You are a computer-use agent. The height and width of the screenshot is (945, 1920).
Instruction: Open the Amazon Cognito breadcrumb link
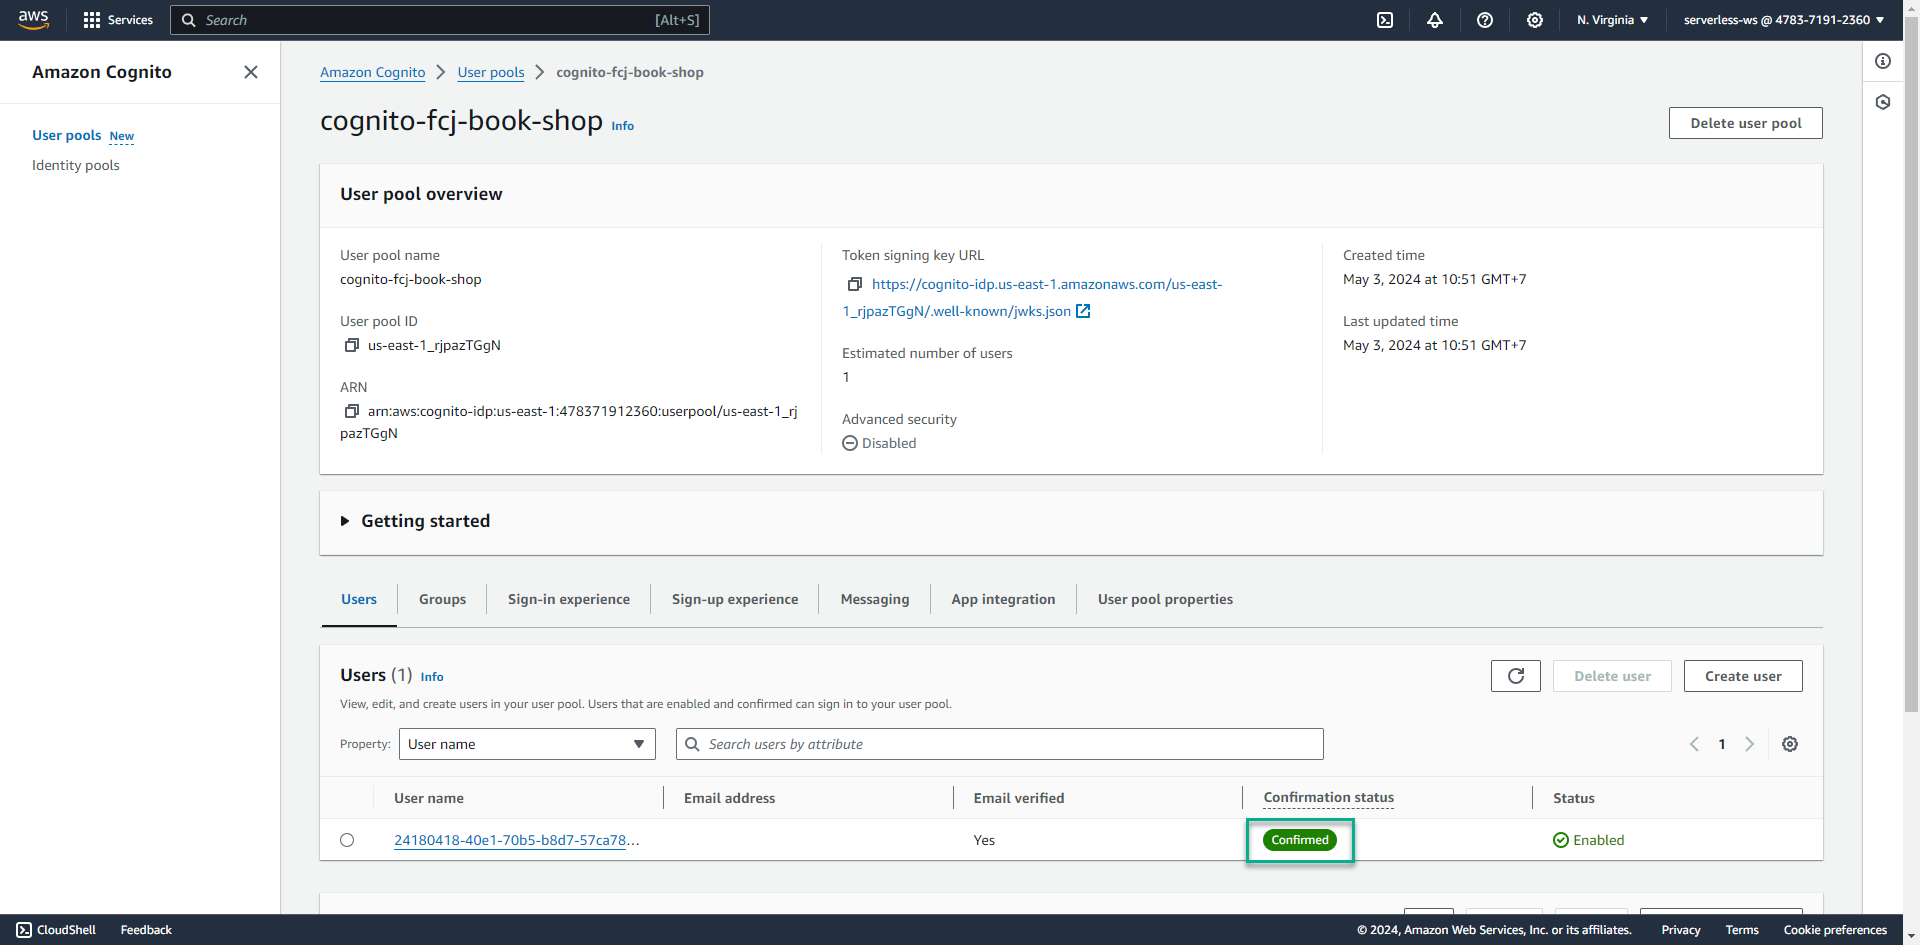point(372,72)
